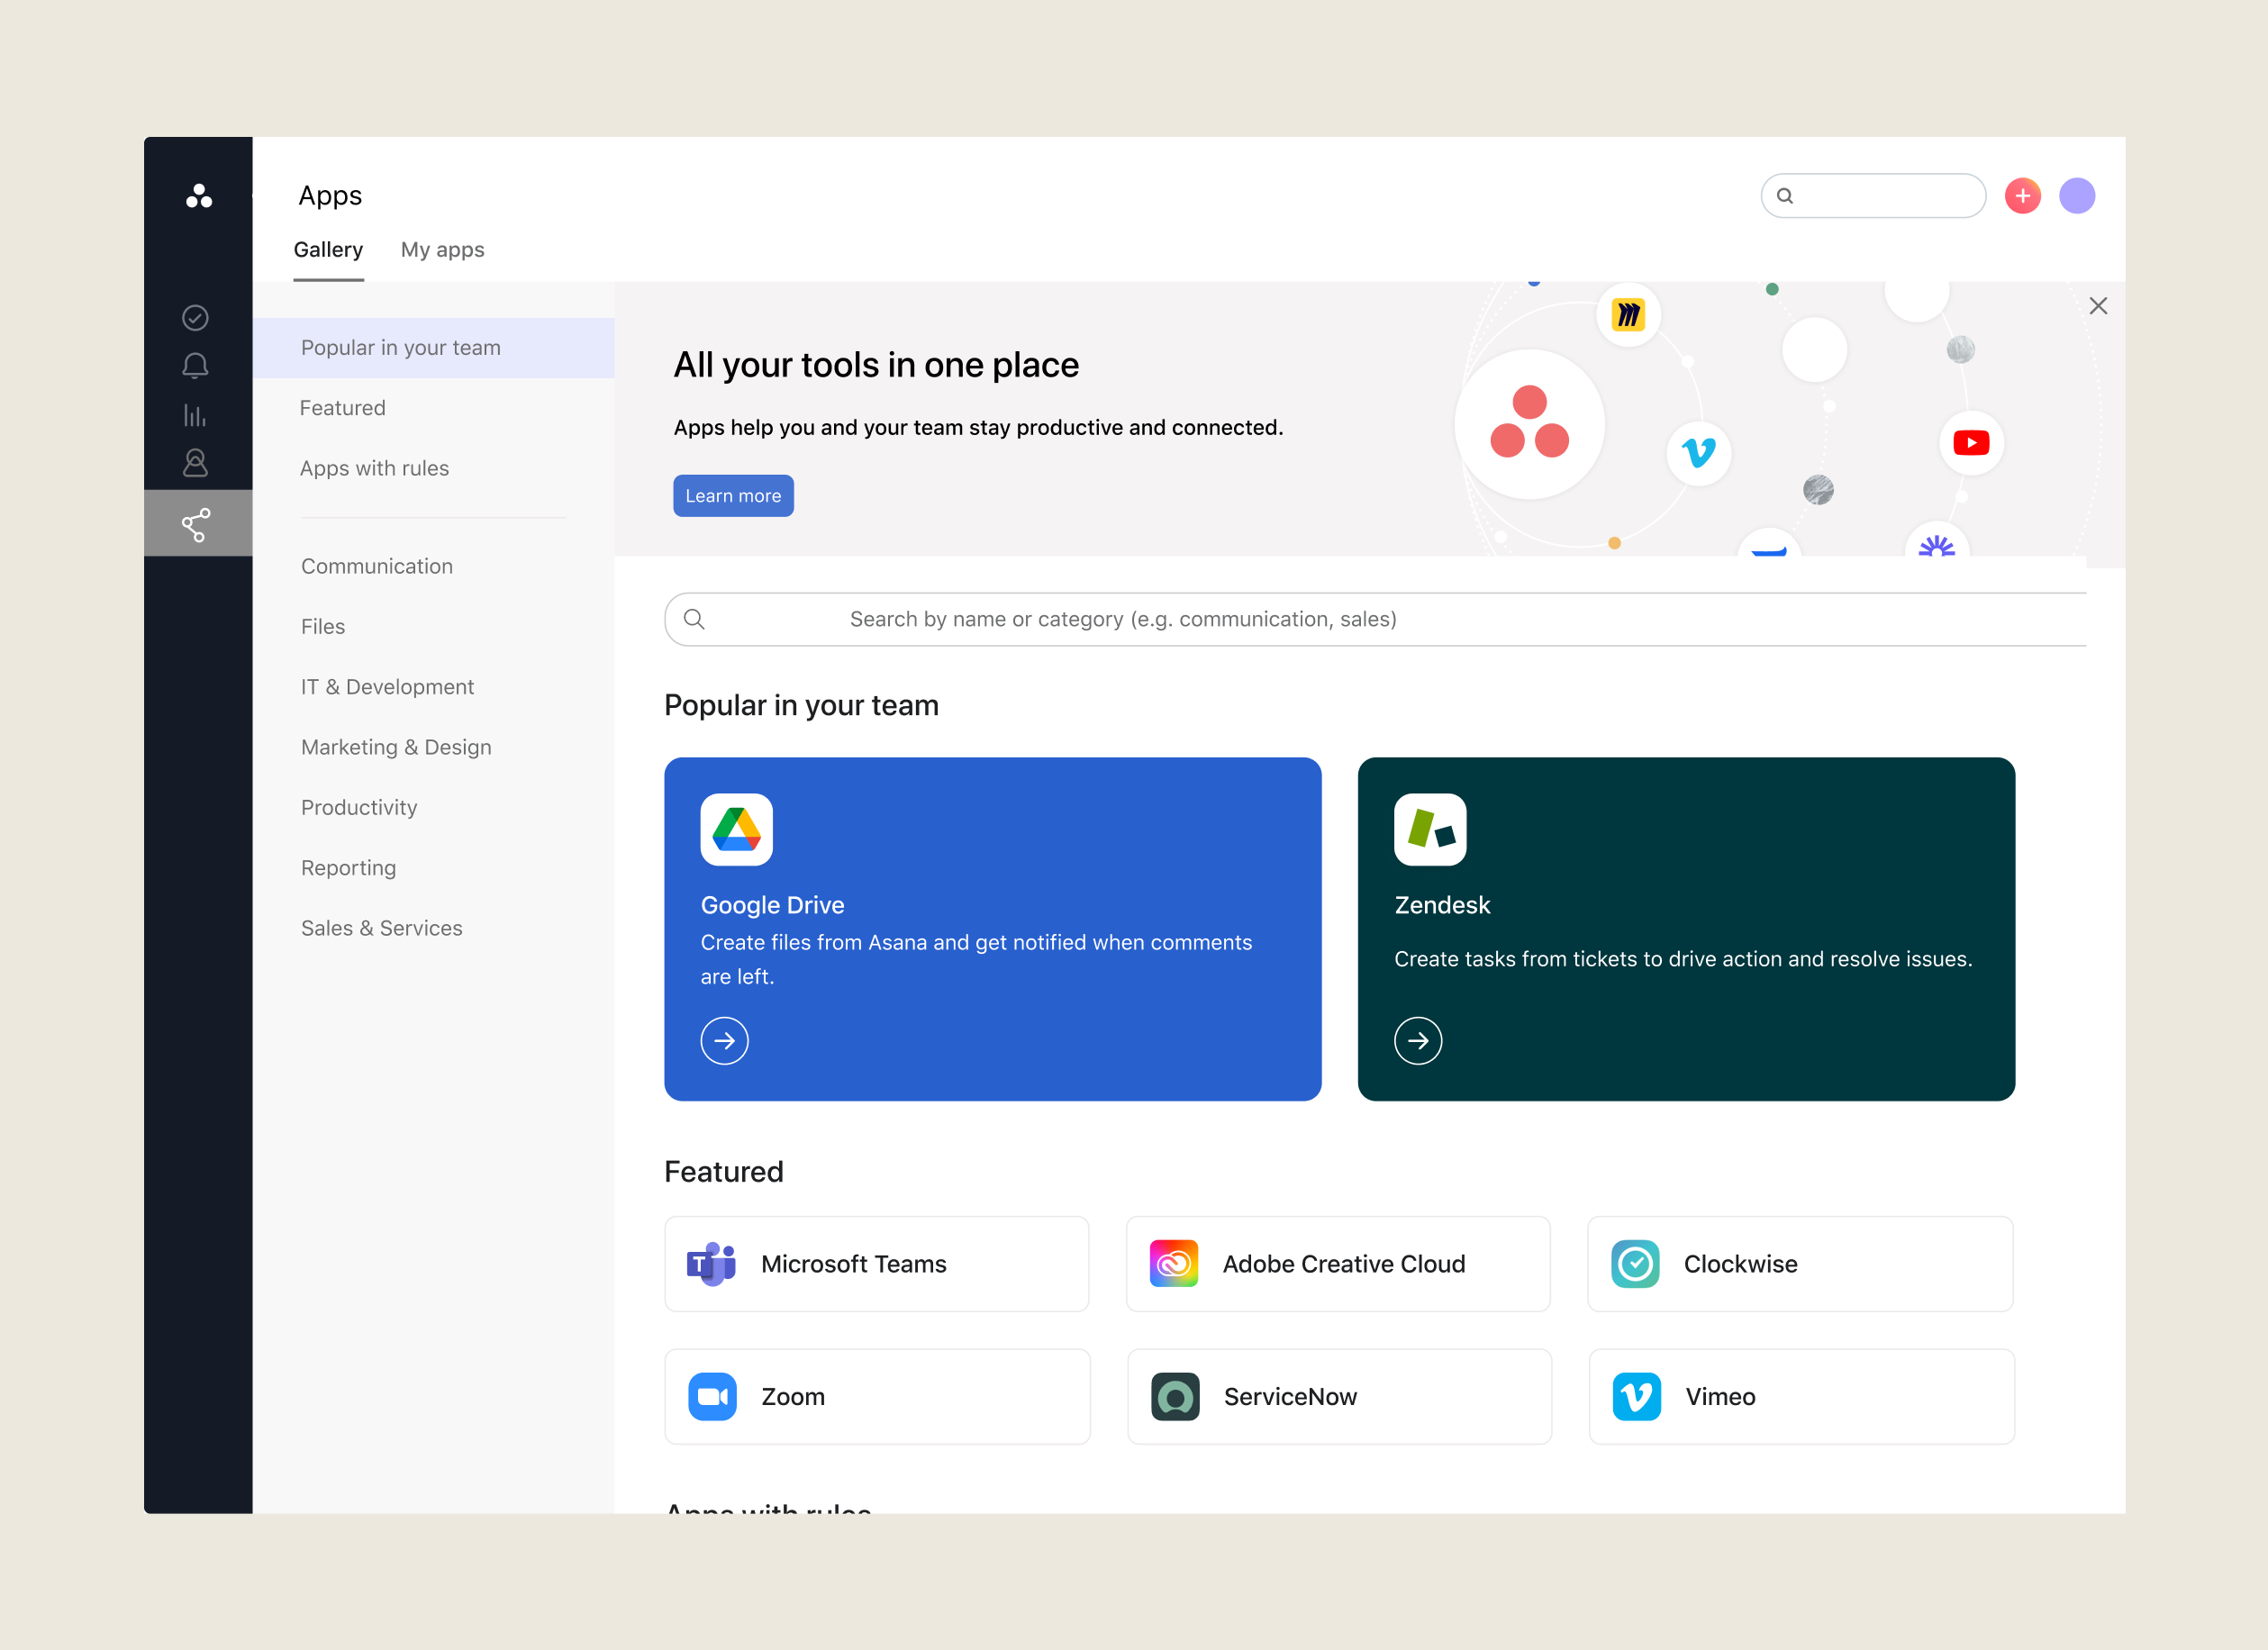
Task: Open the Vimeo app label
Action: [x=1720, y=1397]
